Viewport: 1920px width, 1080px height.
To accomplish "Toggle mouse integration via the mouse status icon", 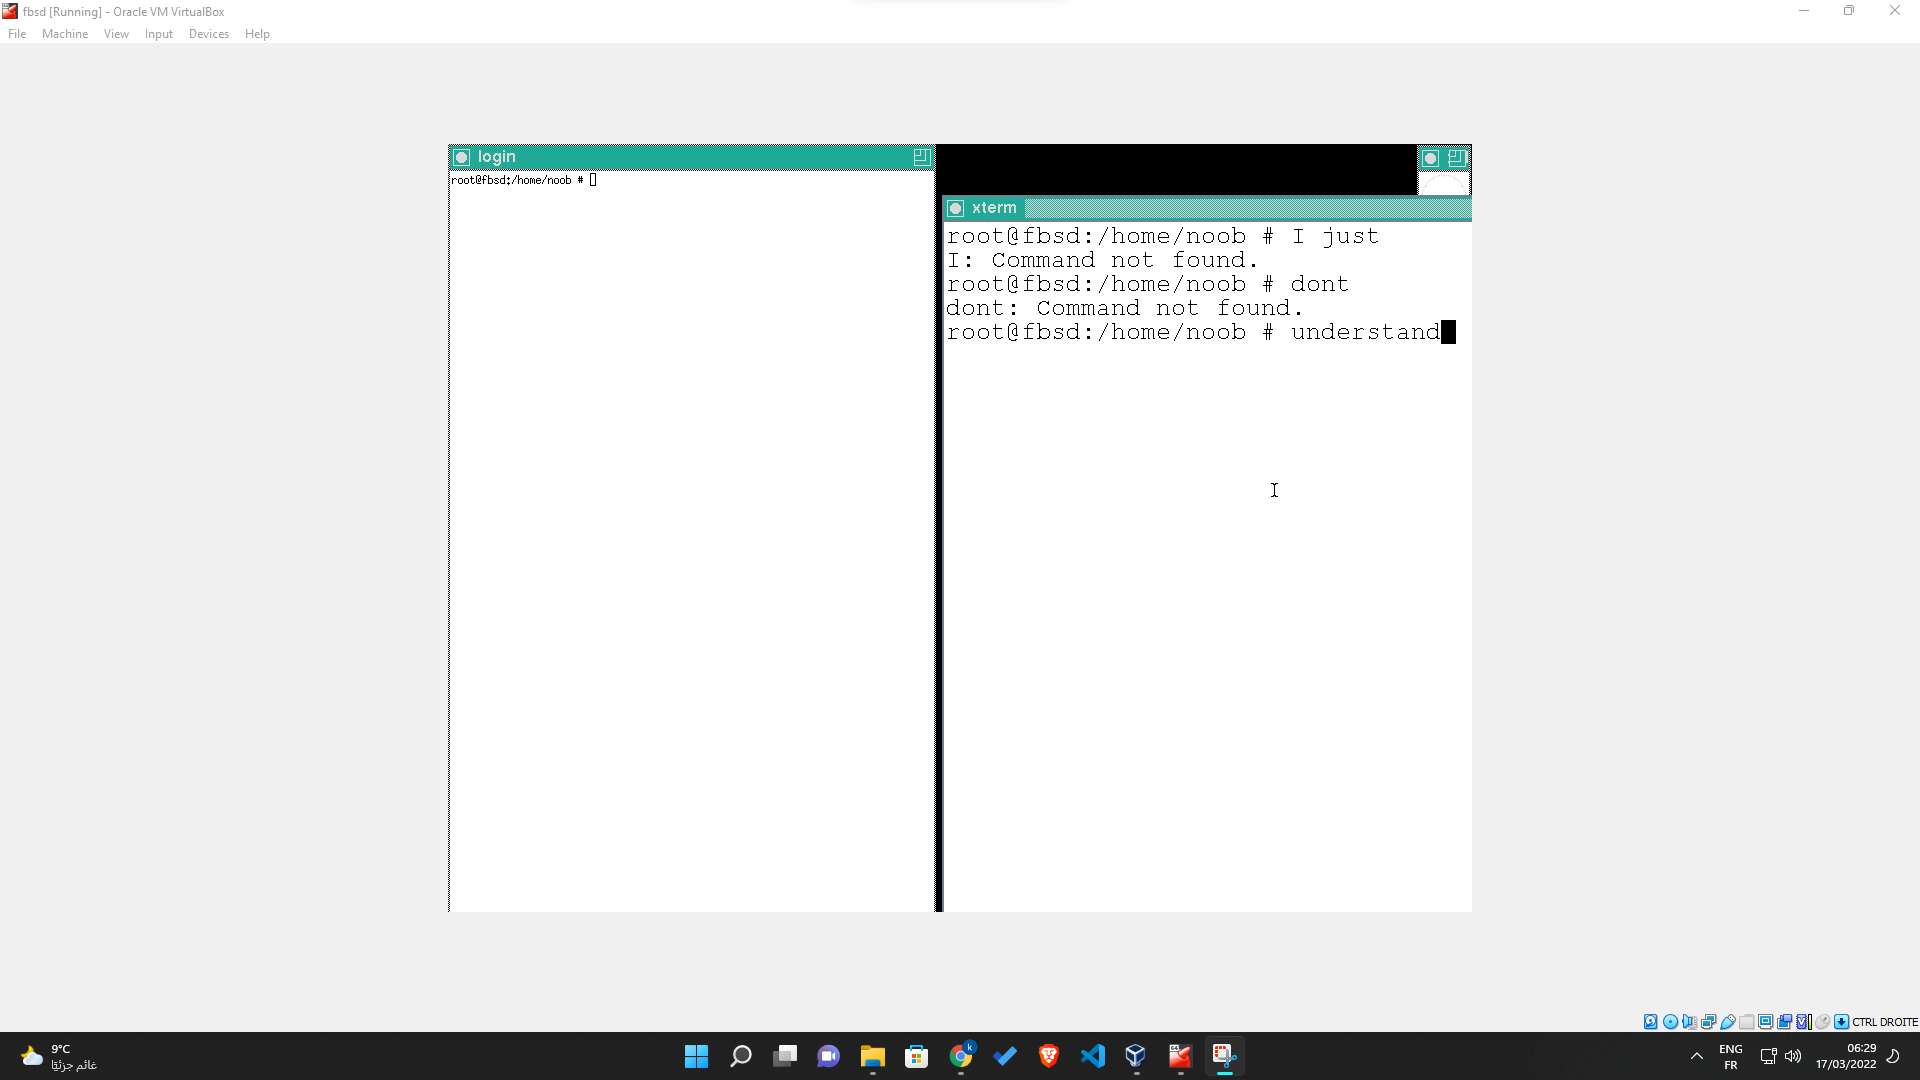I will pos(1823,1022).
